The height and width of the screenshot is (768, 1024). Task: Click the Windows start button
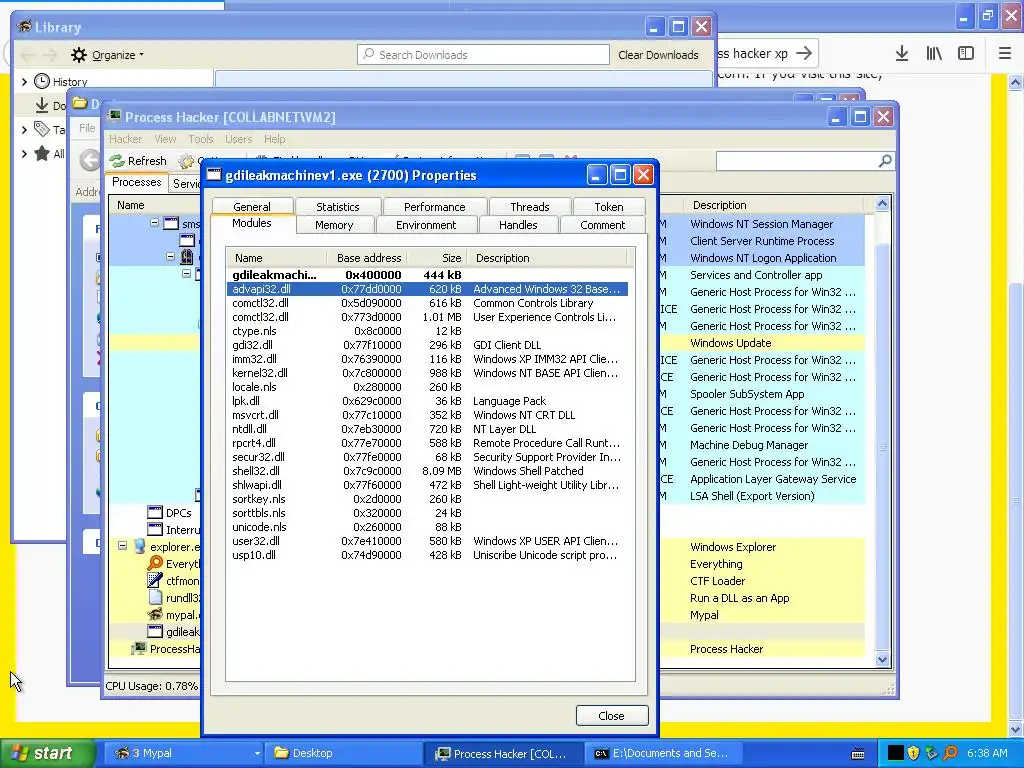point(47,753)
